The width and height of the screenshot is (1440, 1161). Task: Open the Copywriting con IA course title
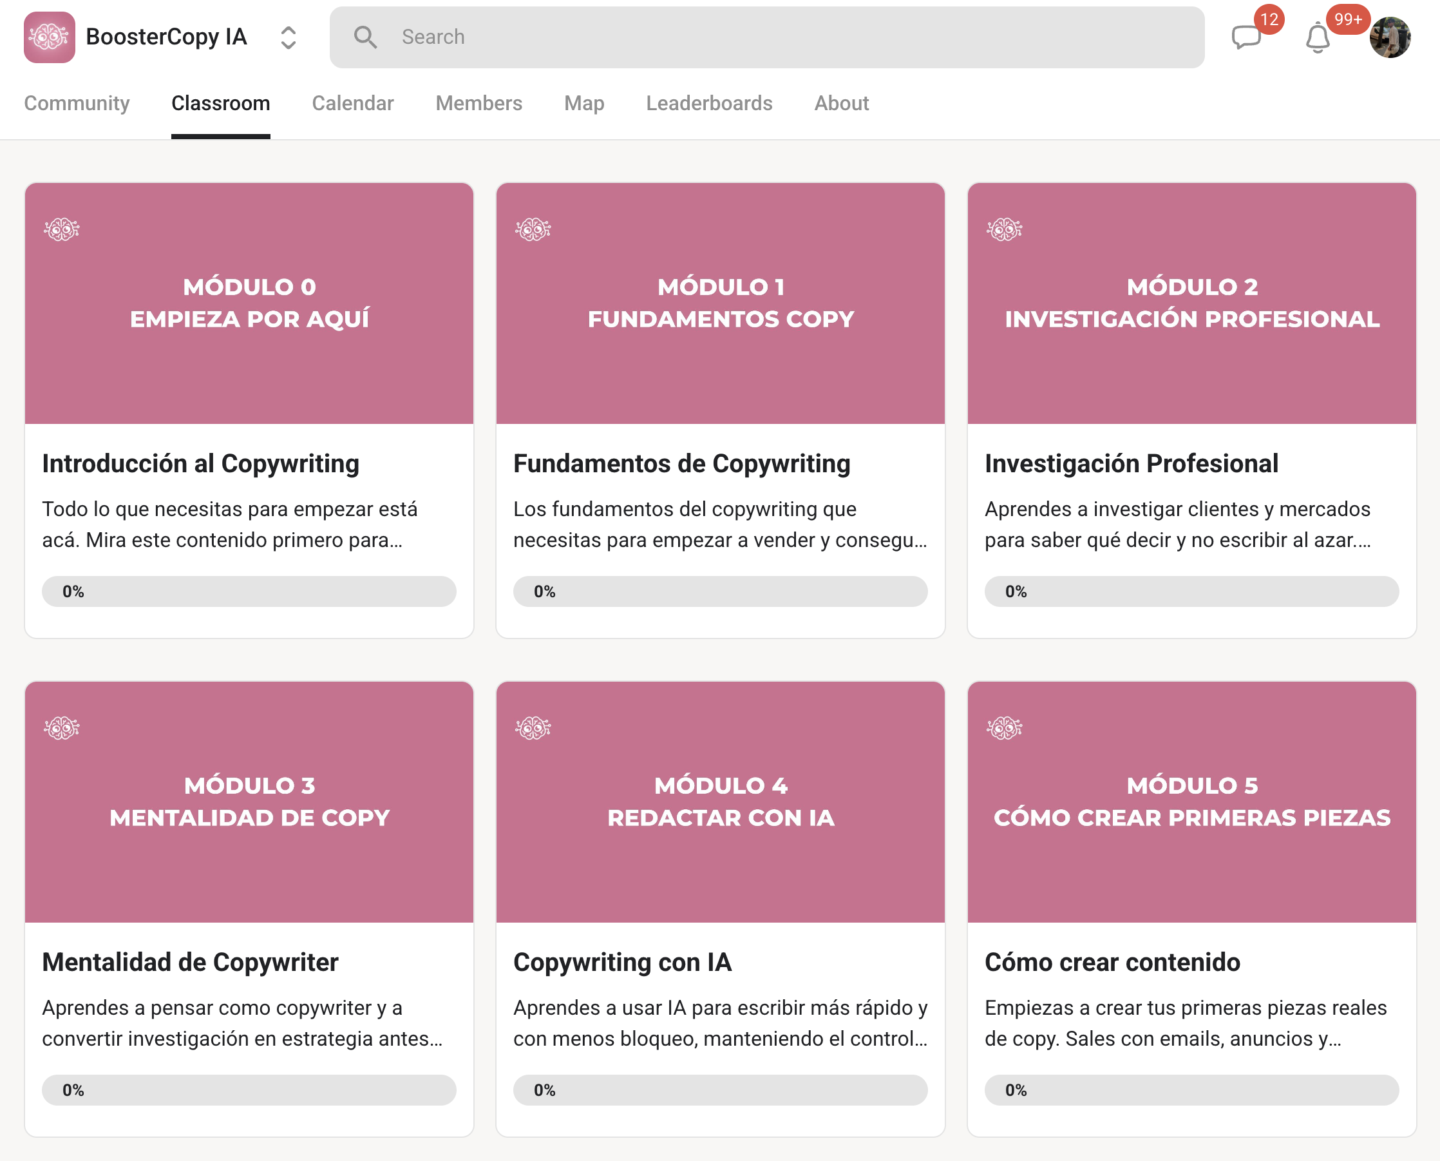click(622, 962)
